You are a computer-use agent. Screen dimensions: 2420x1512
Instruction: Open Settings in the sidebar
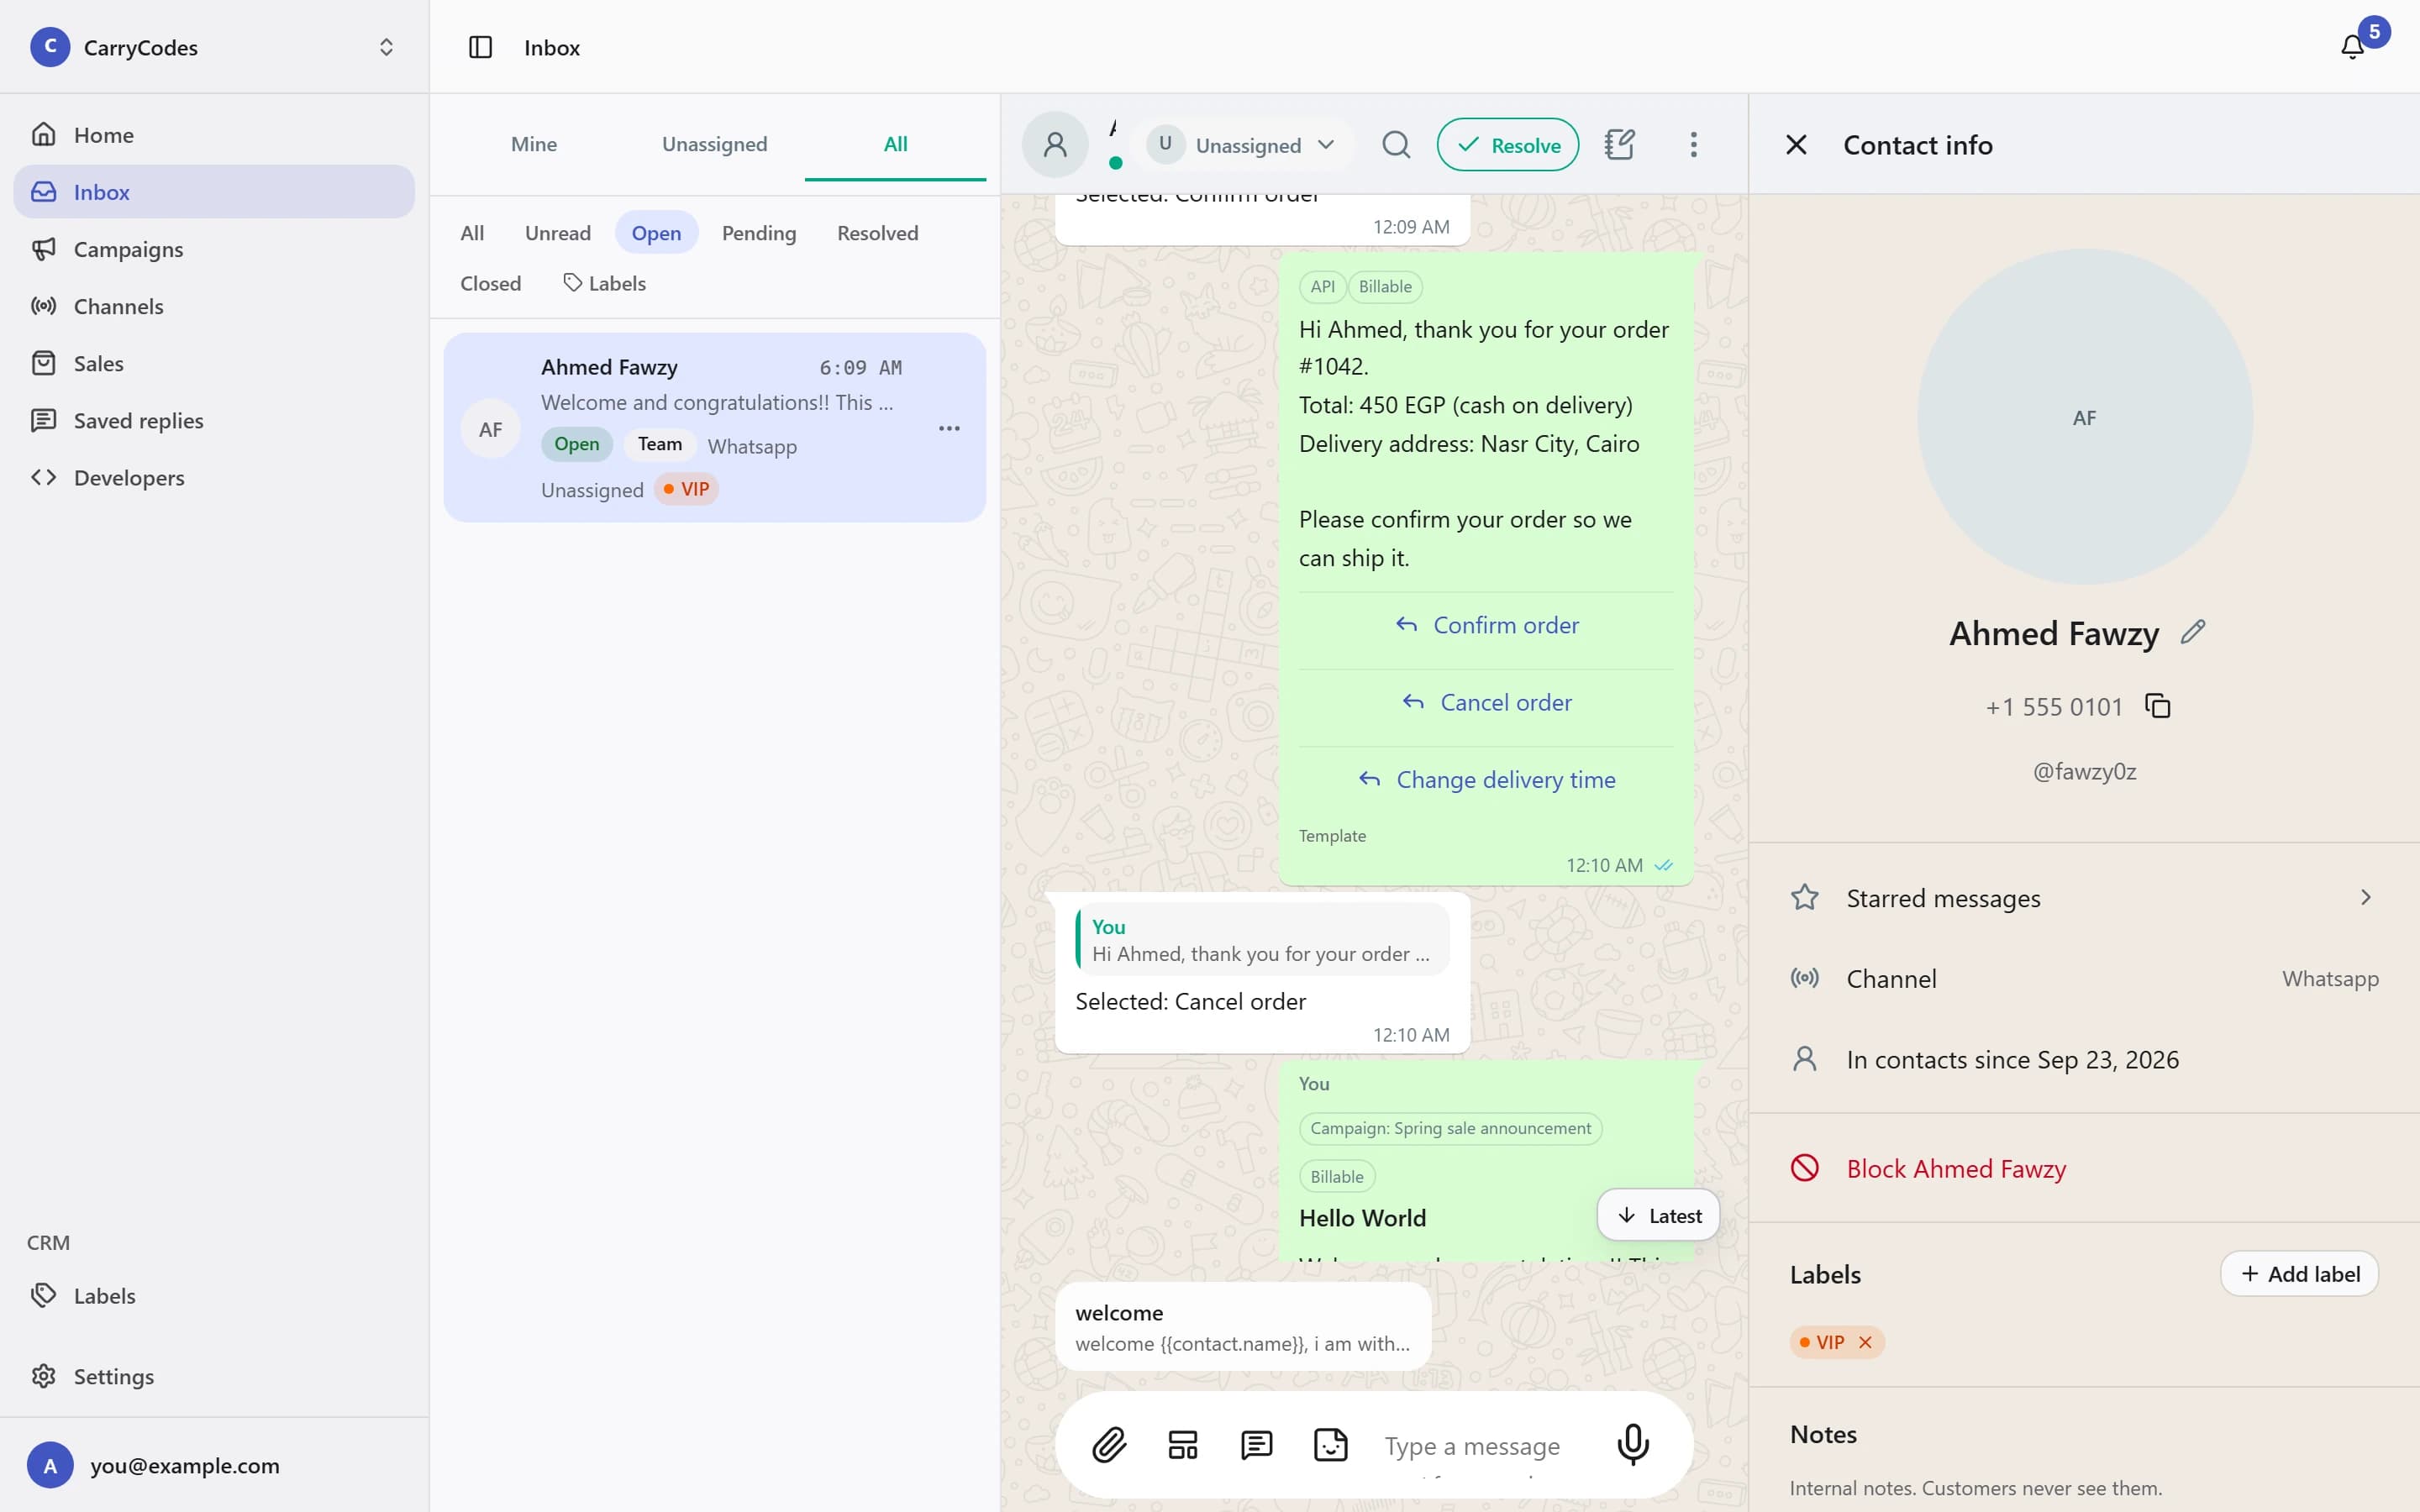pos(214,1376)
